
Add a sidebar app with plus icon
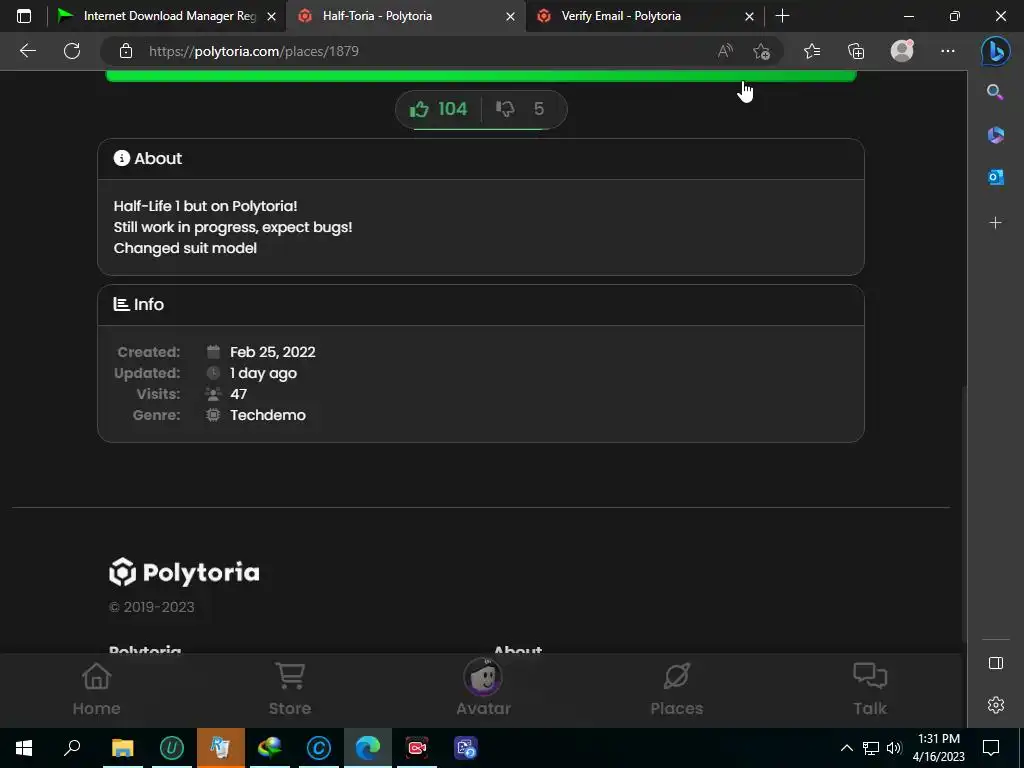tap(995, 223)
